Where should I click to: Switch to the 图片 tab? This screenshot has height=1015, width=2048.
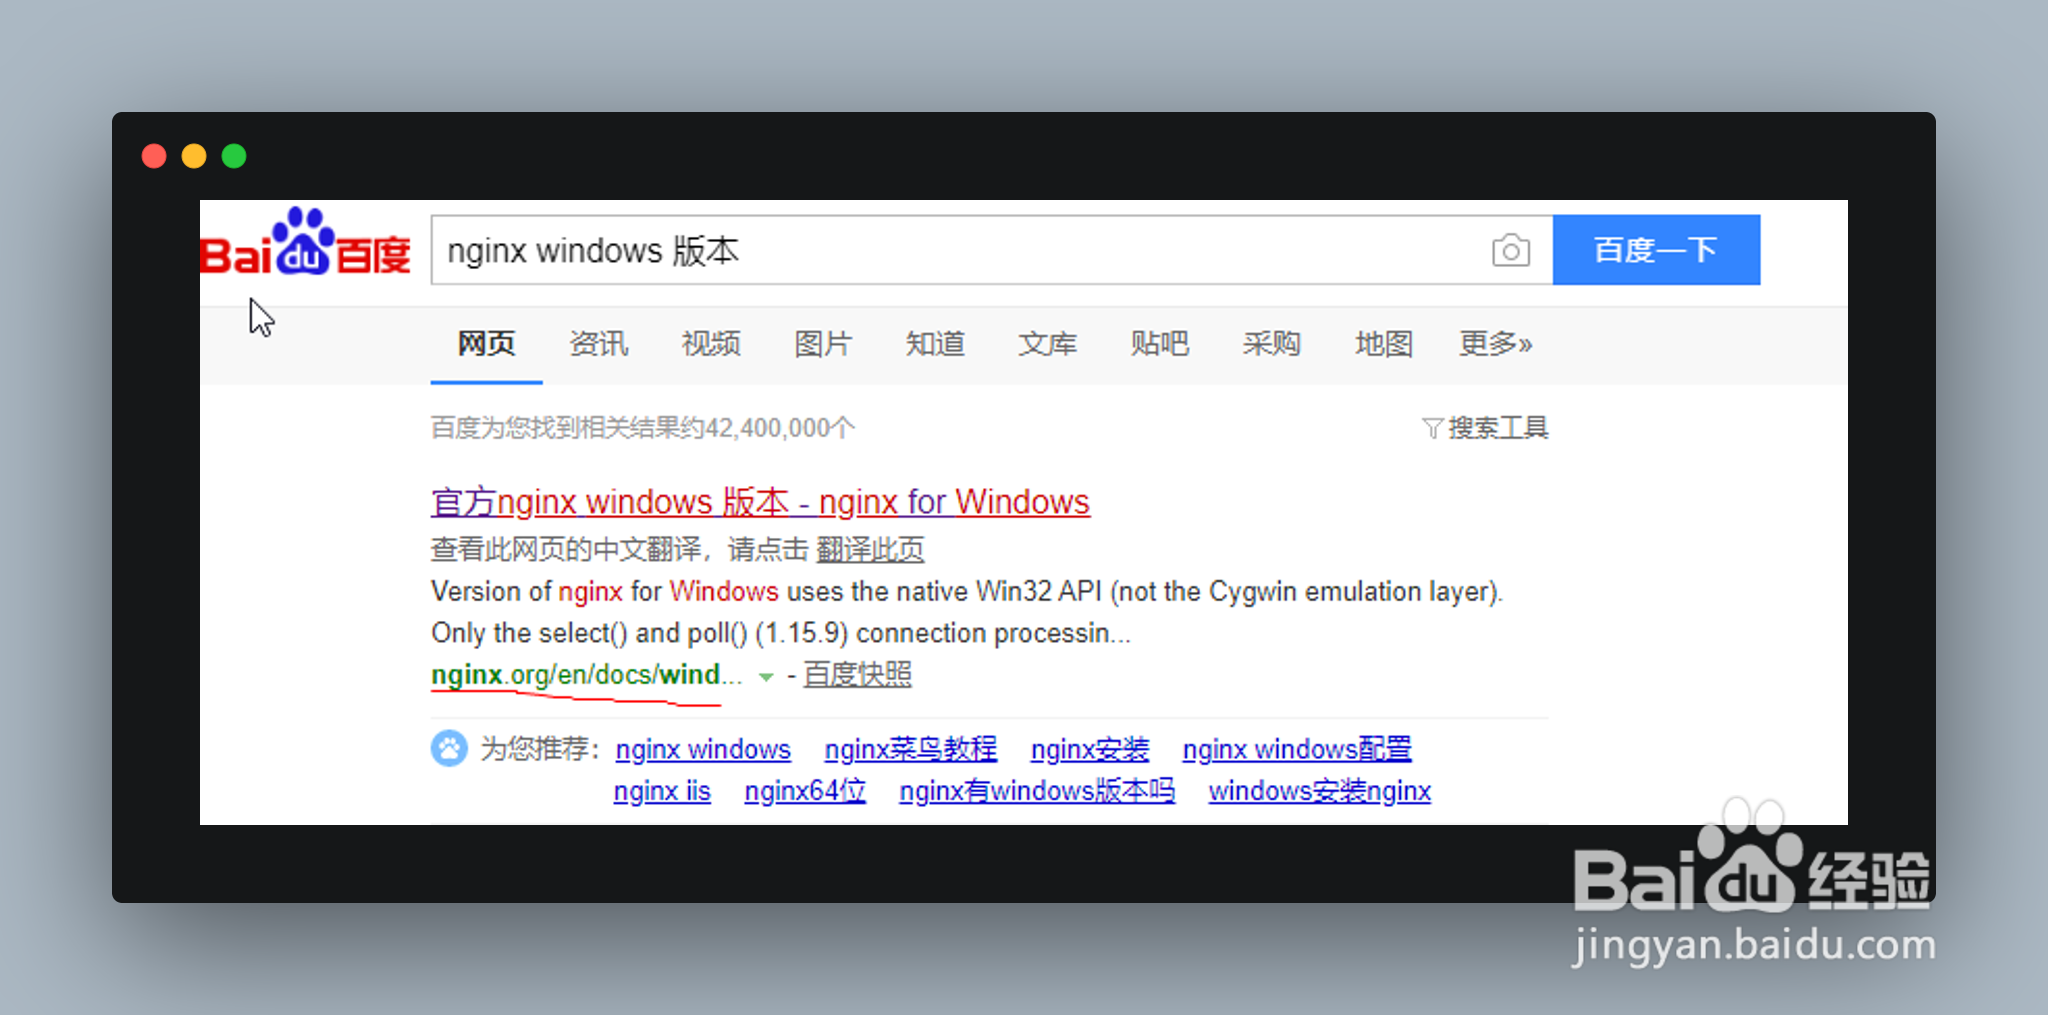coord(822,344)
